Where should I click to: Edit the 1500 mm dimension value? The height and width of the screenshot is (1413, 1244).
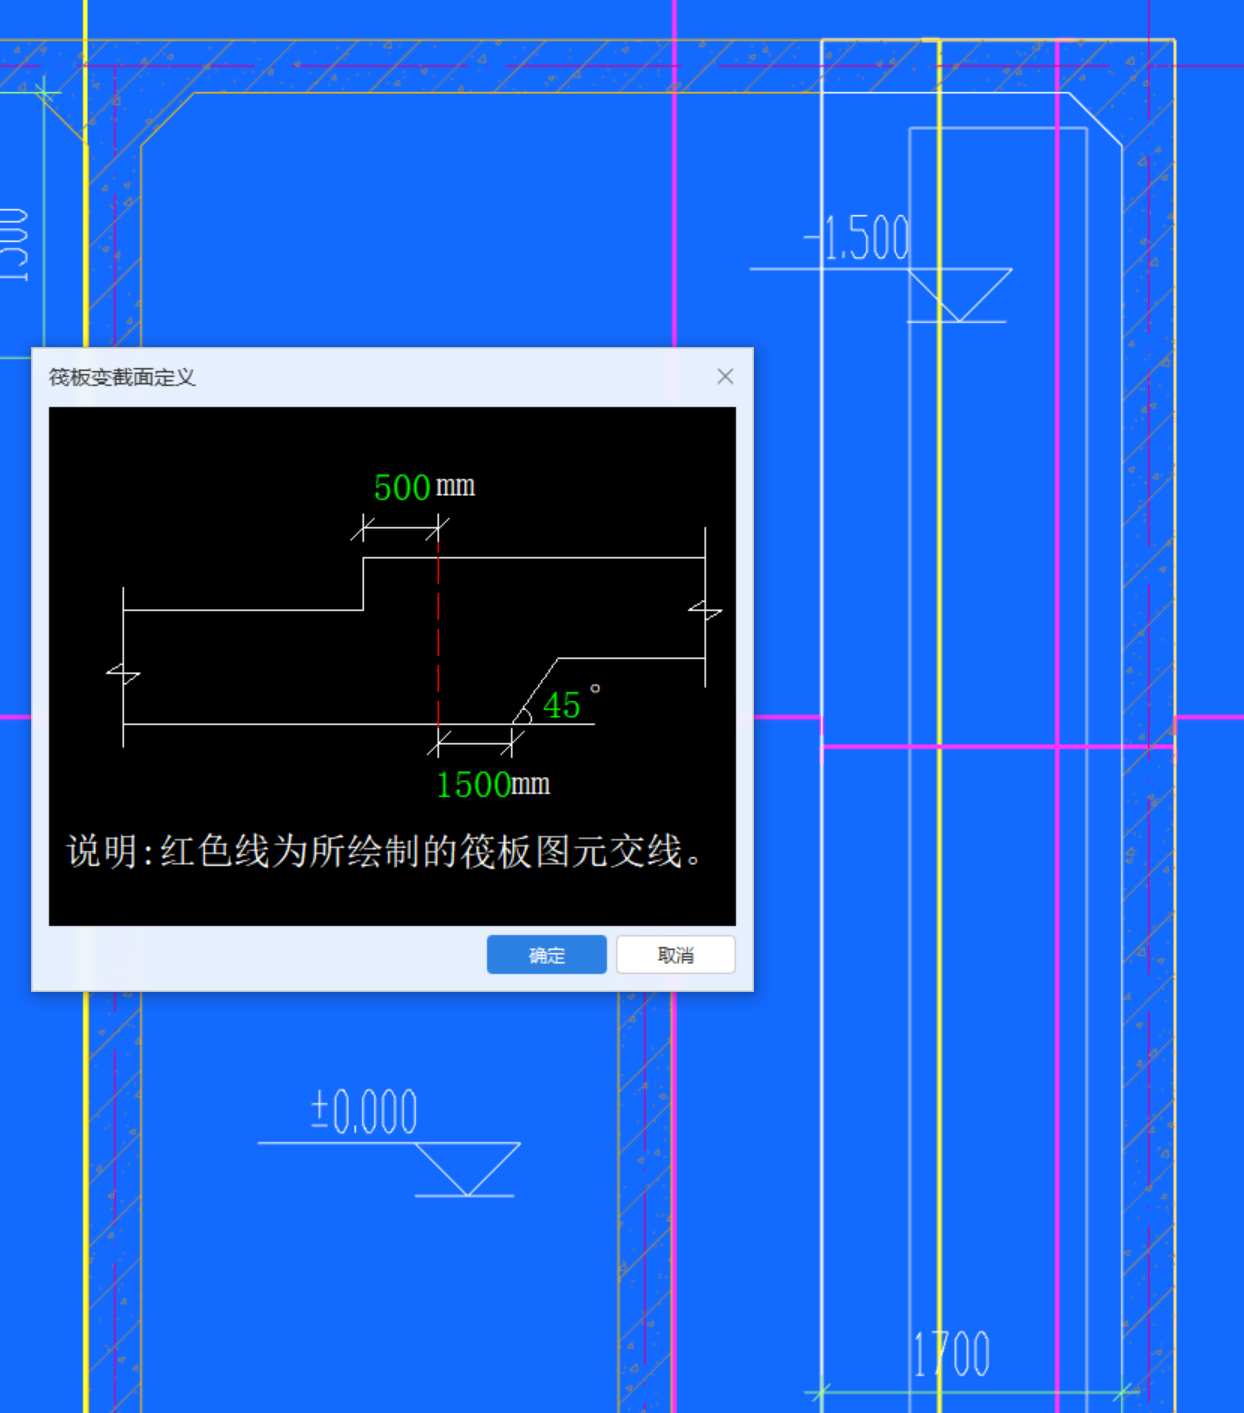(474, 784)
